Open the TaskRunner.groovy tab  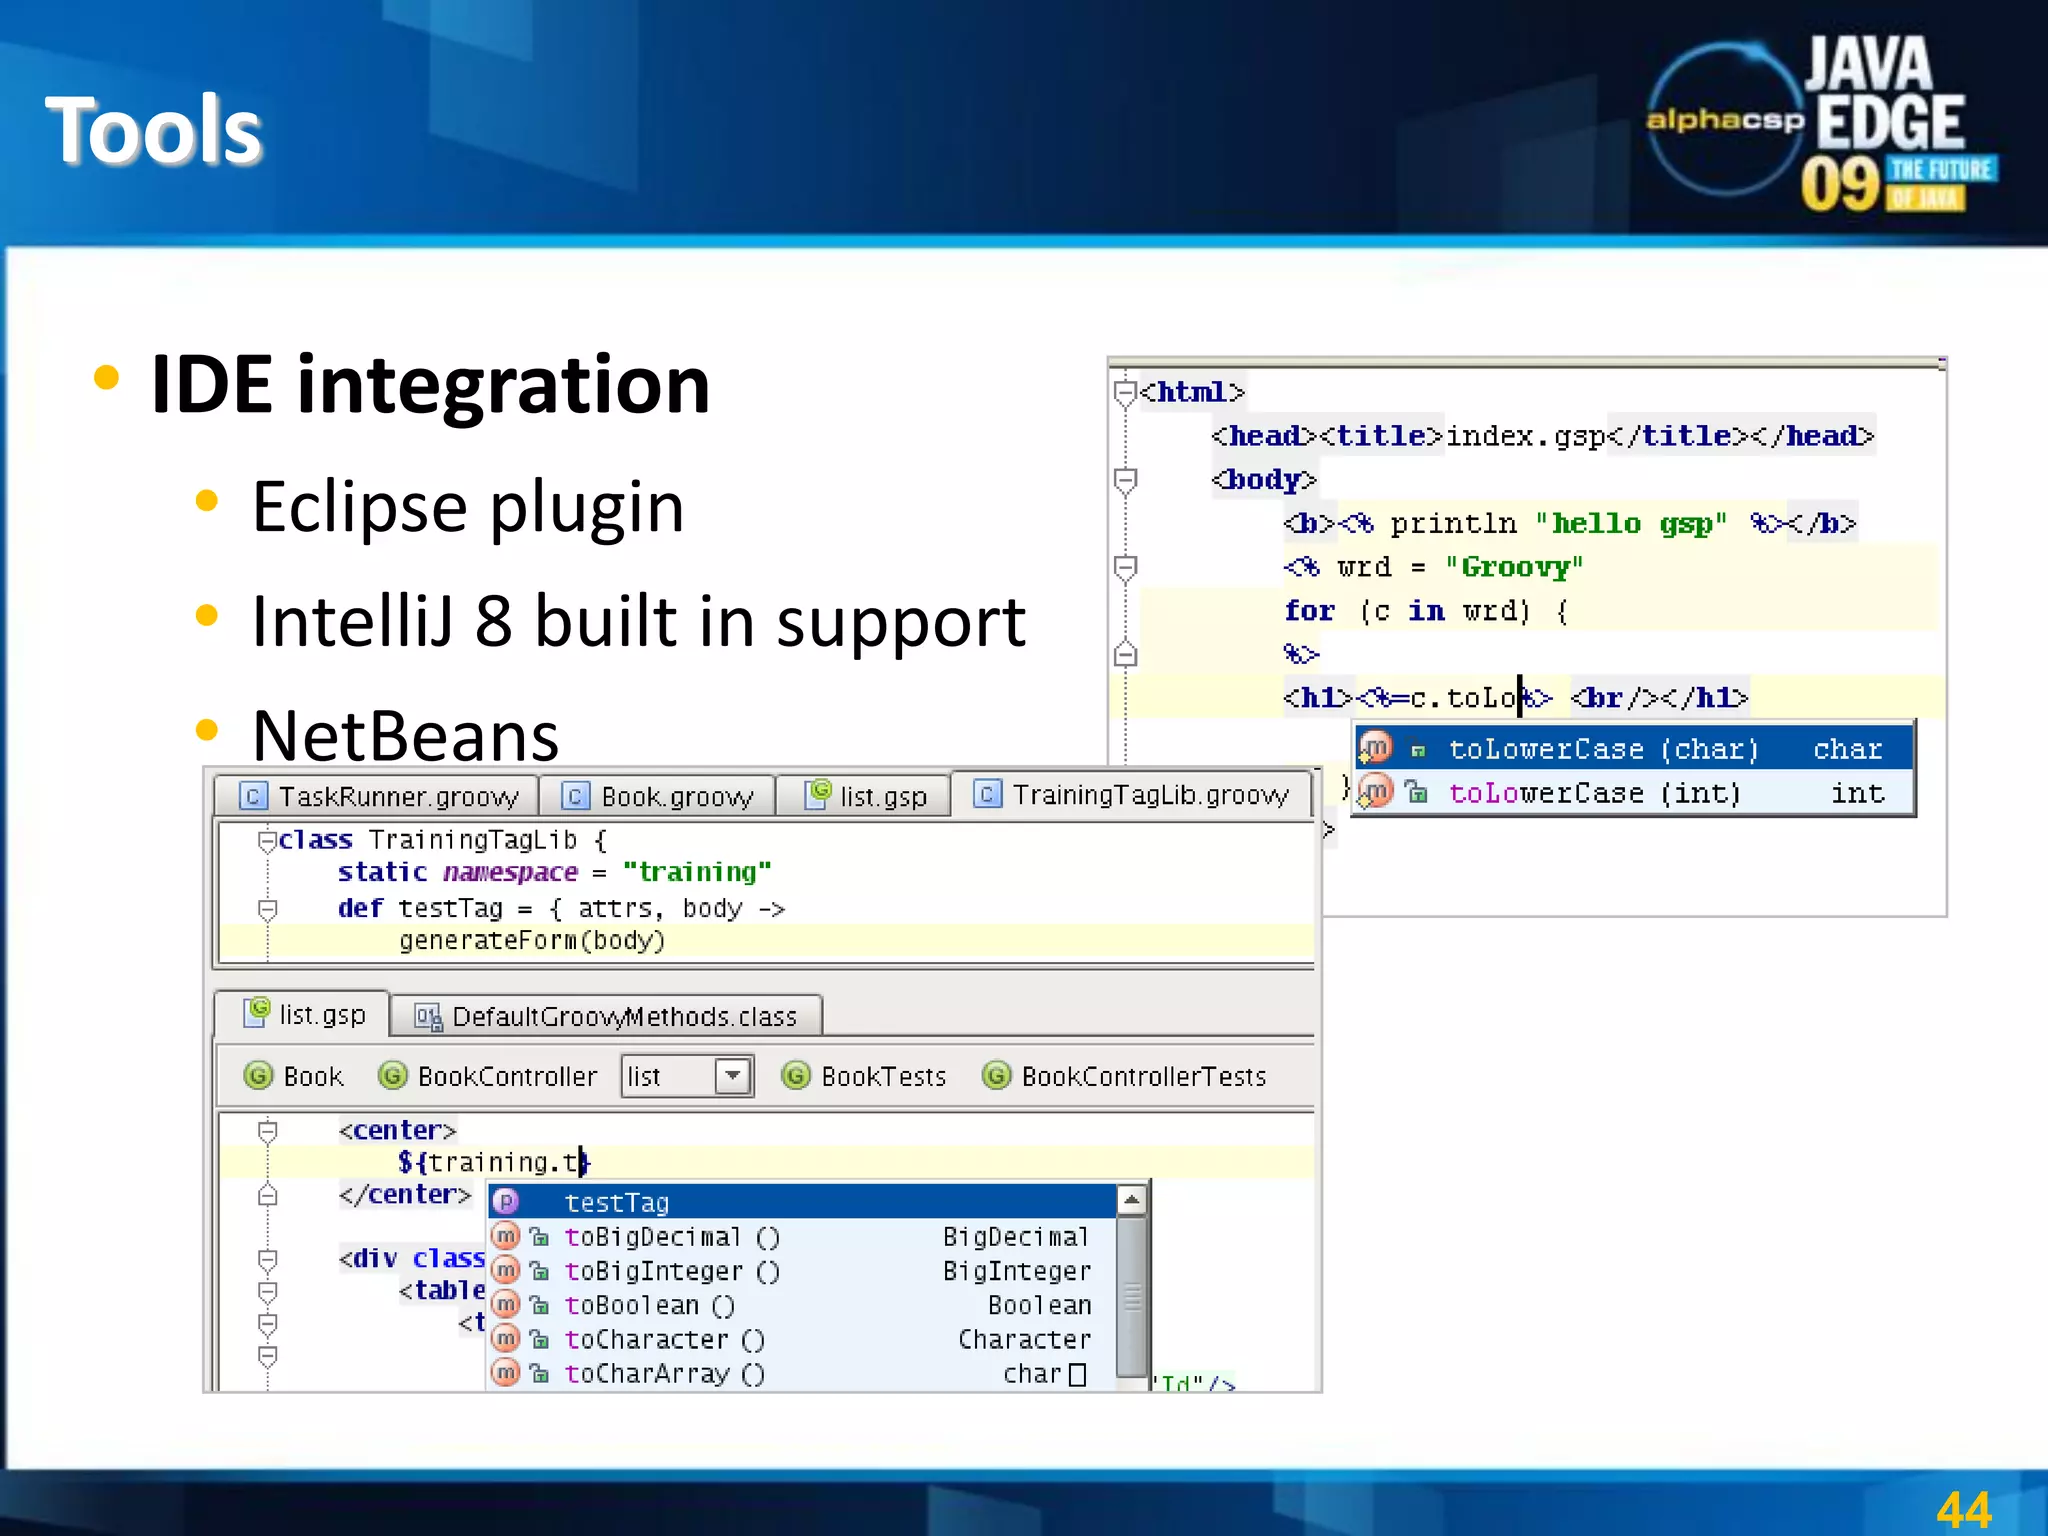pos(377,796)
